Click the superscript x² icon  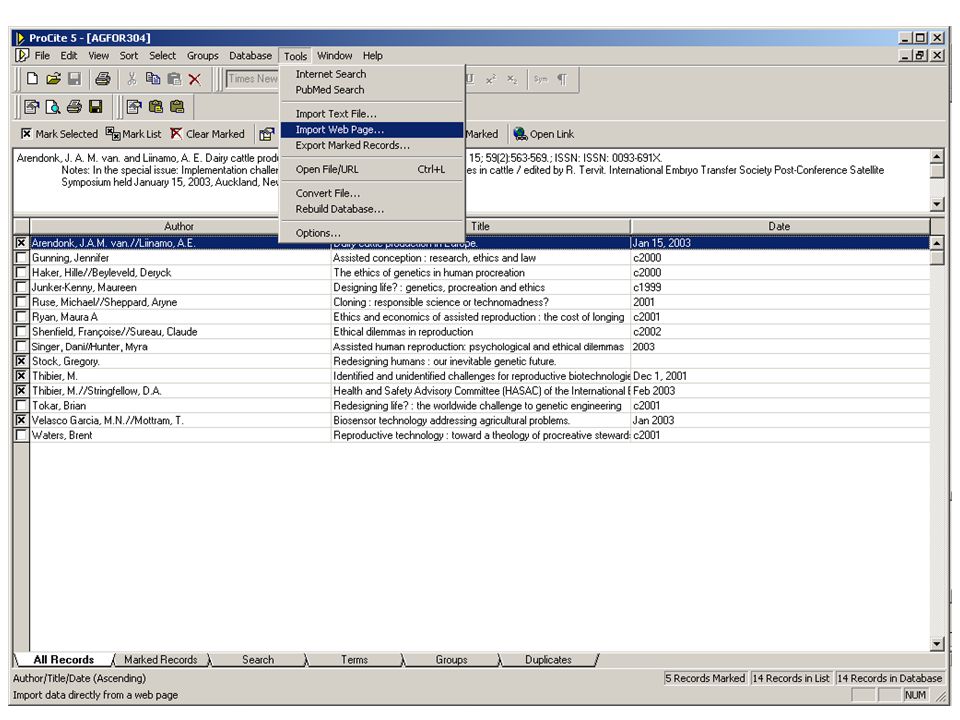(x=490, y=80)
